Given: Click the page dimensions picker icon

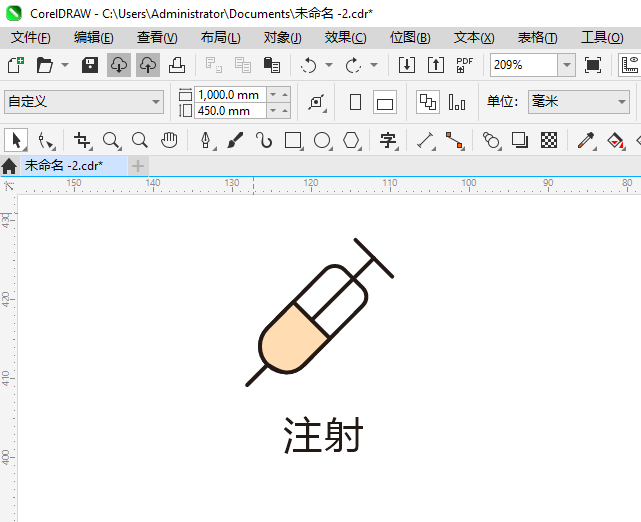Looking at the screenshot, I should [x=317, y=102].
